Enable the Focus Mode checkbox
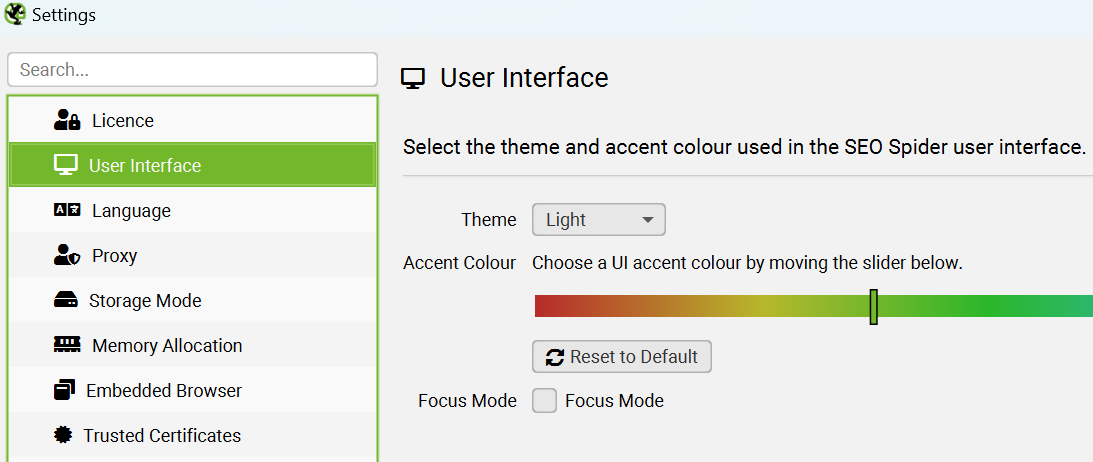 click(x=544, y=401)
